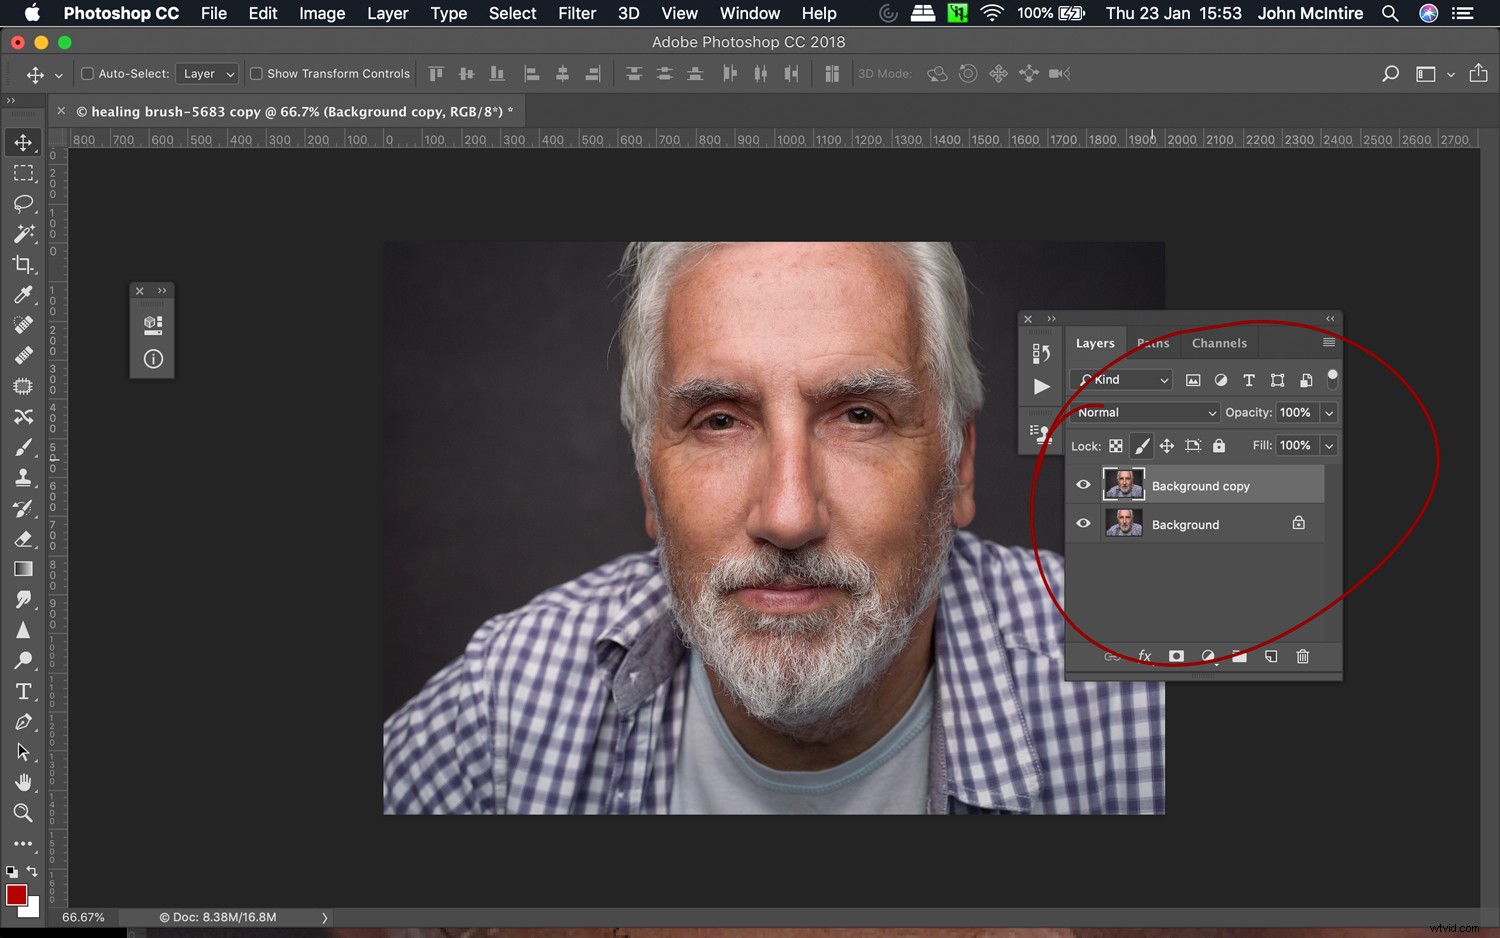This screenshot has height=938, width=1500.
Task: Open the Opacity value dropdown
Action: coord(1330,412)
